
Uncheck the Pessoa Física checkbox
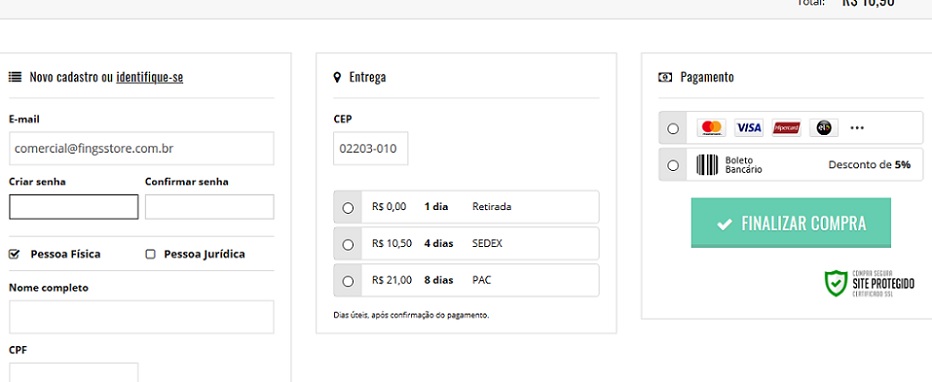[x=14, y=254]
